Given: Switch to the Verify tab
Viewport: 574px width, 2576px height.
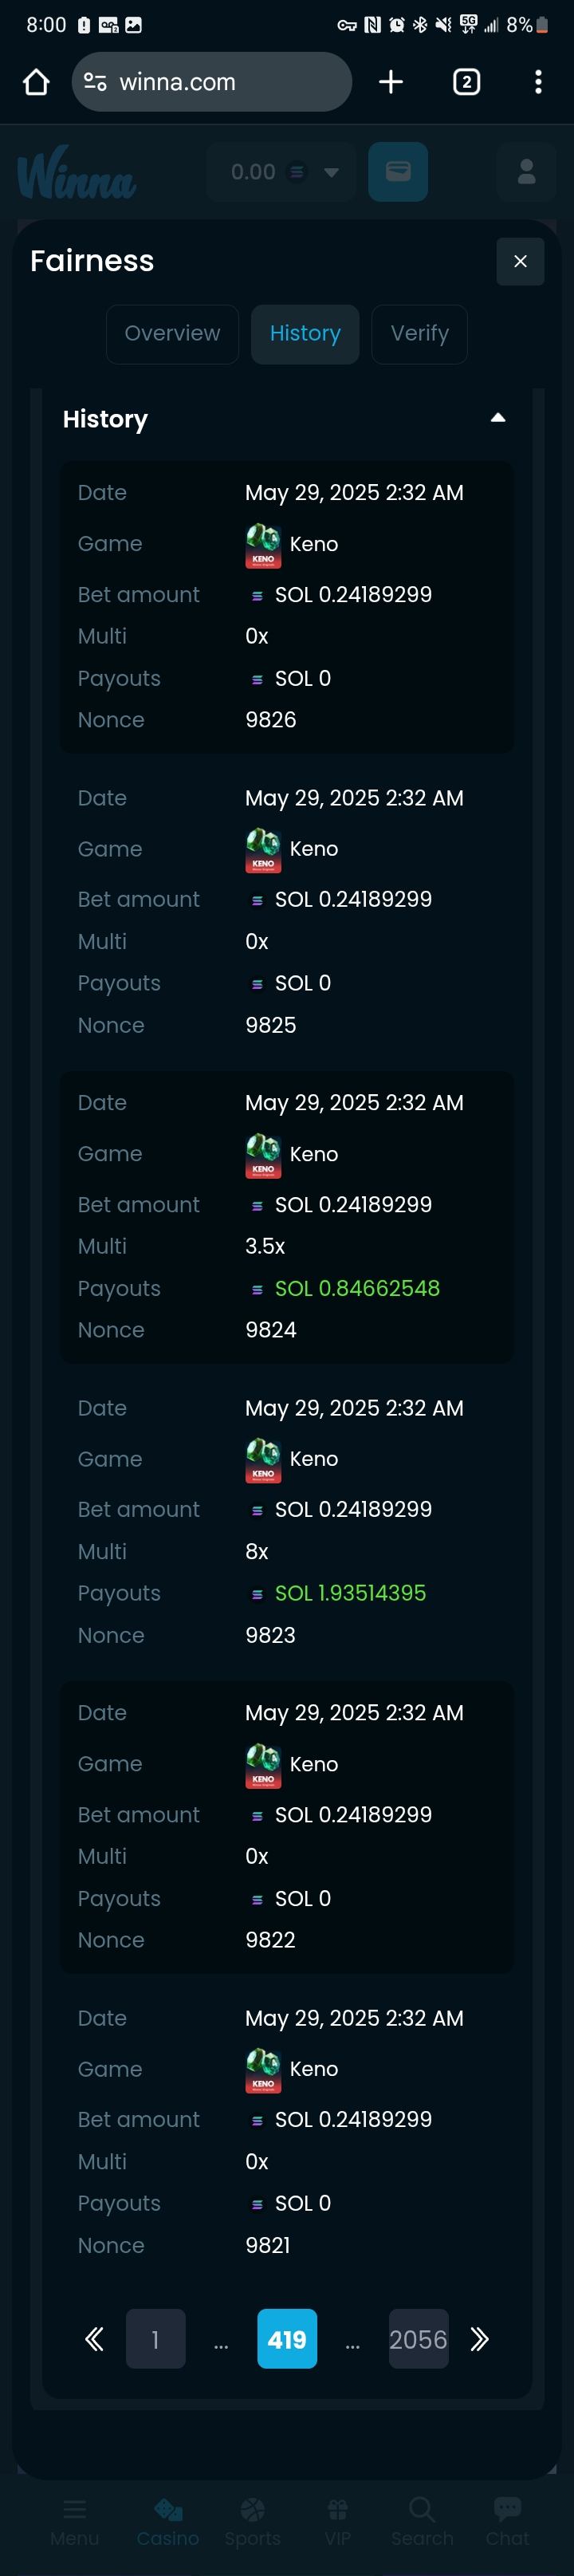Looking at the screenshot, I should [x=419, y=334].
